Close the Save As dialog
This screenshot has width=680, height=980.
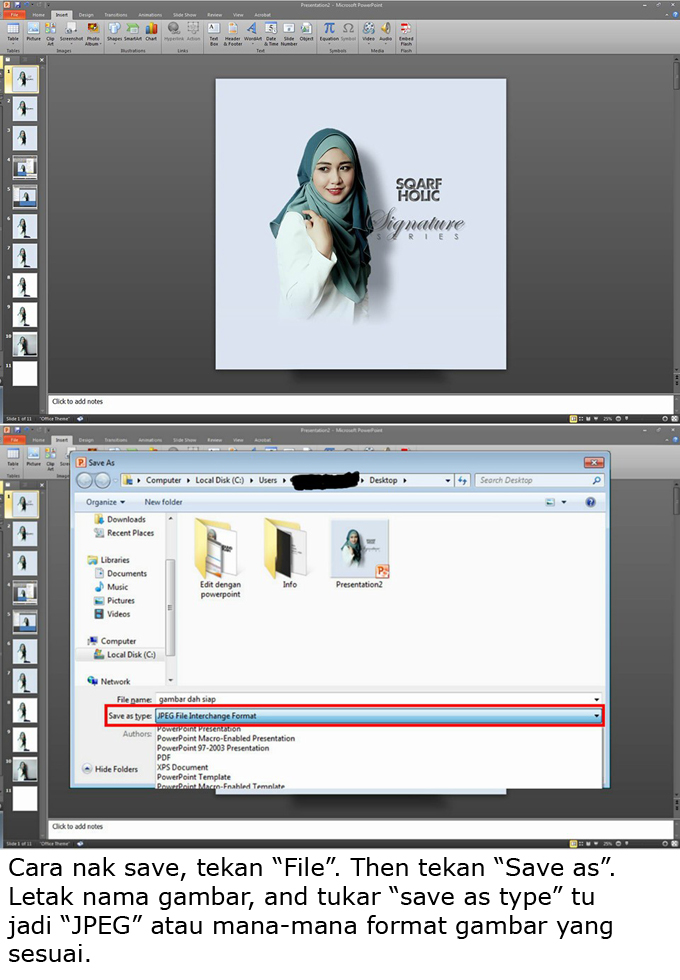pos(593,462)
